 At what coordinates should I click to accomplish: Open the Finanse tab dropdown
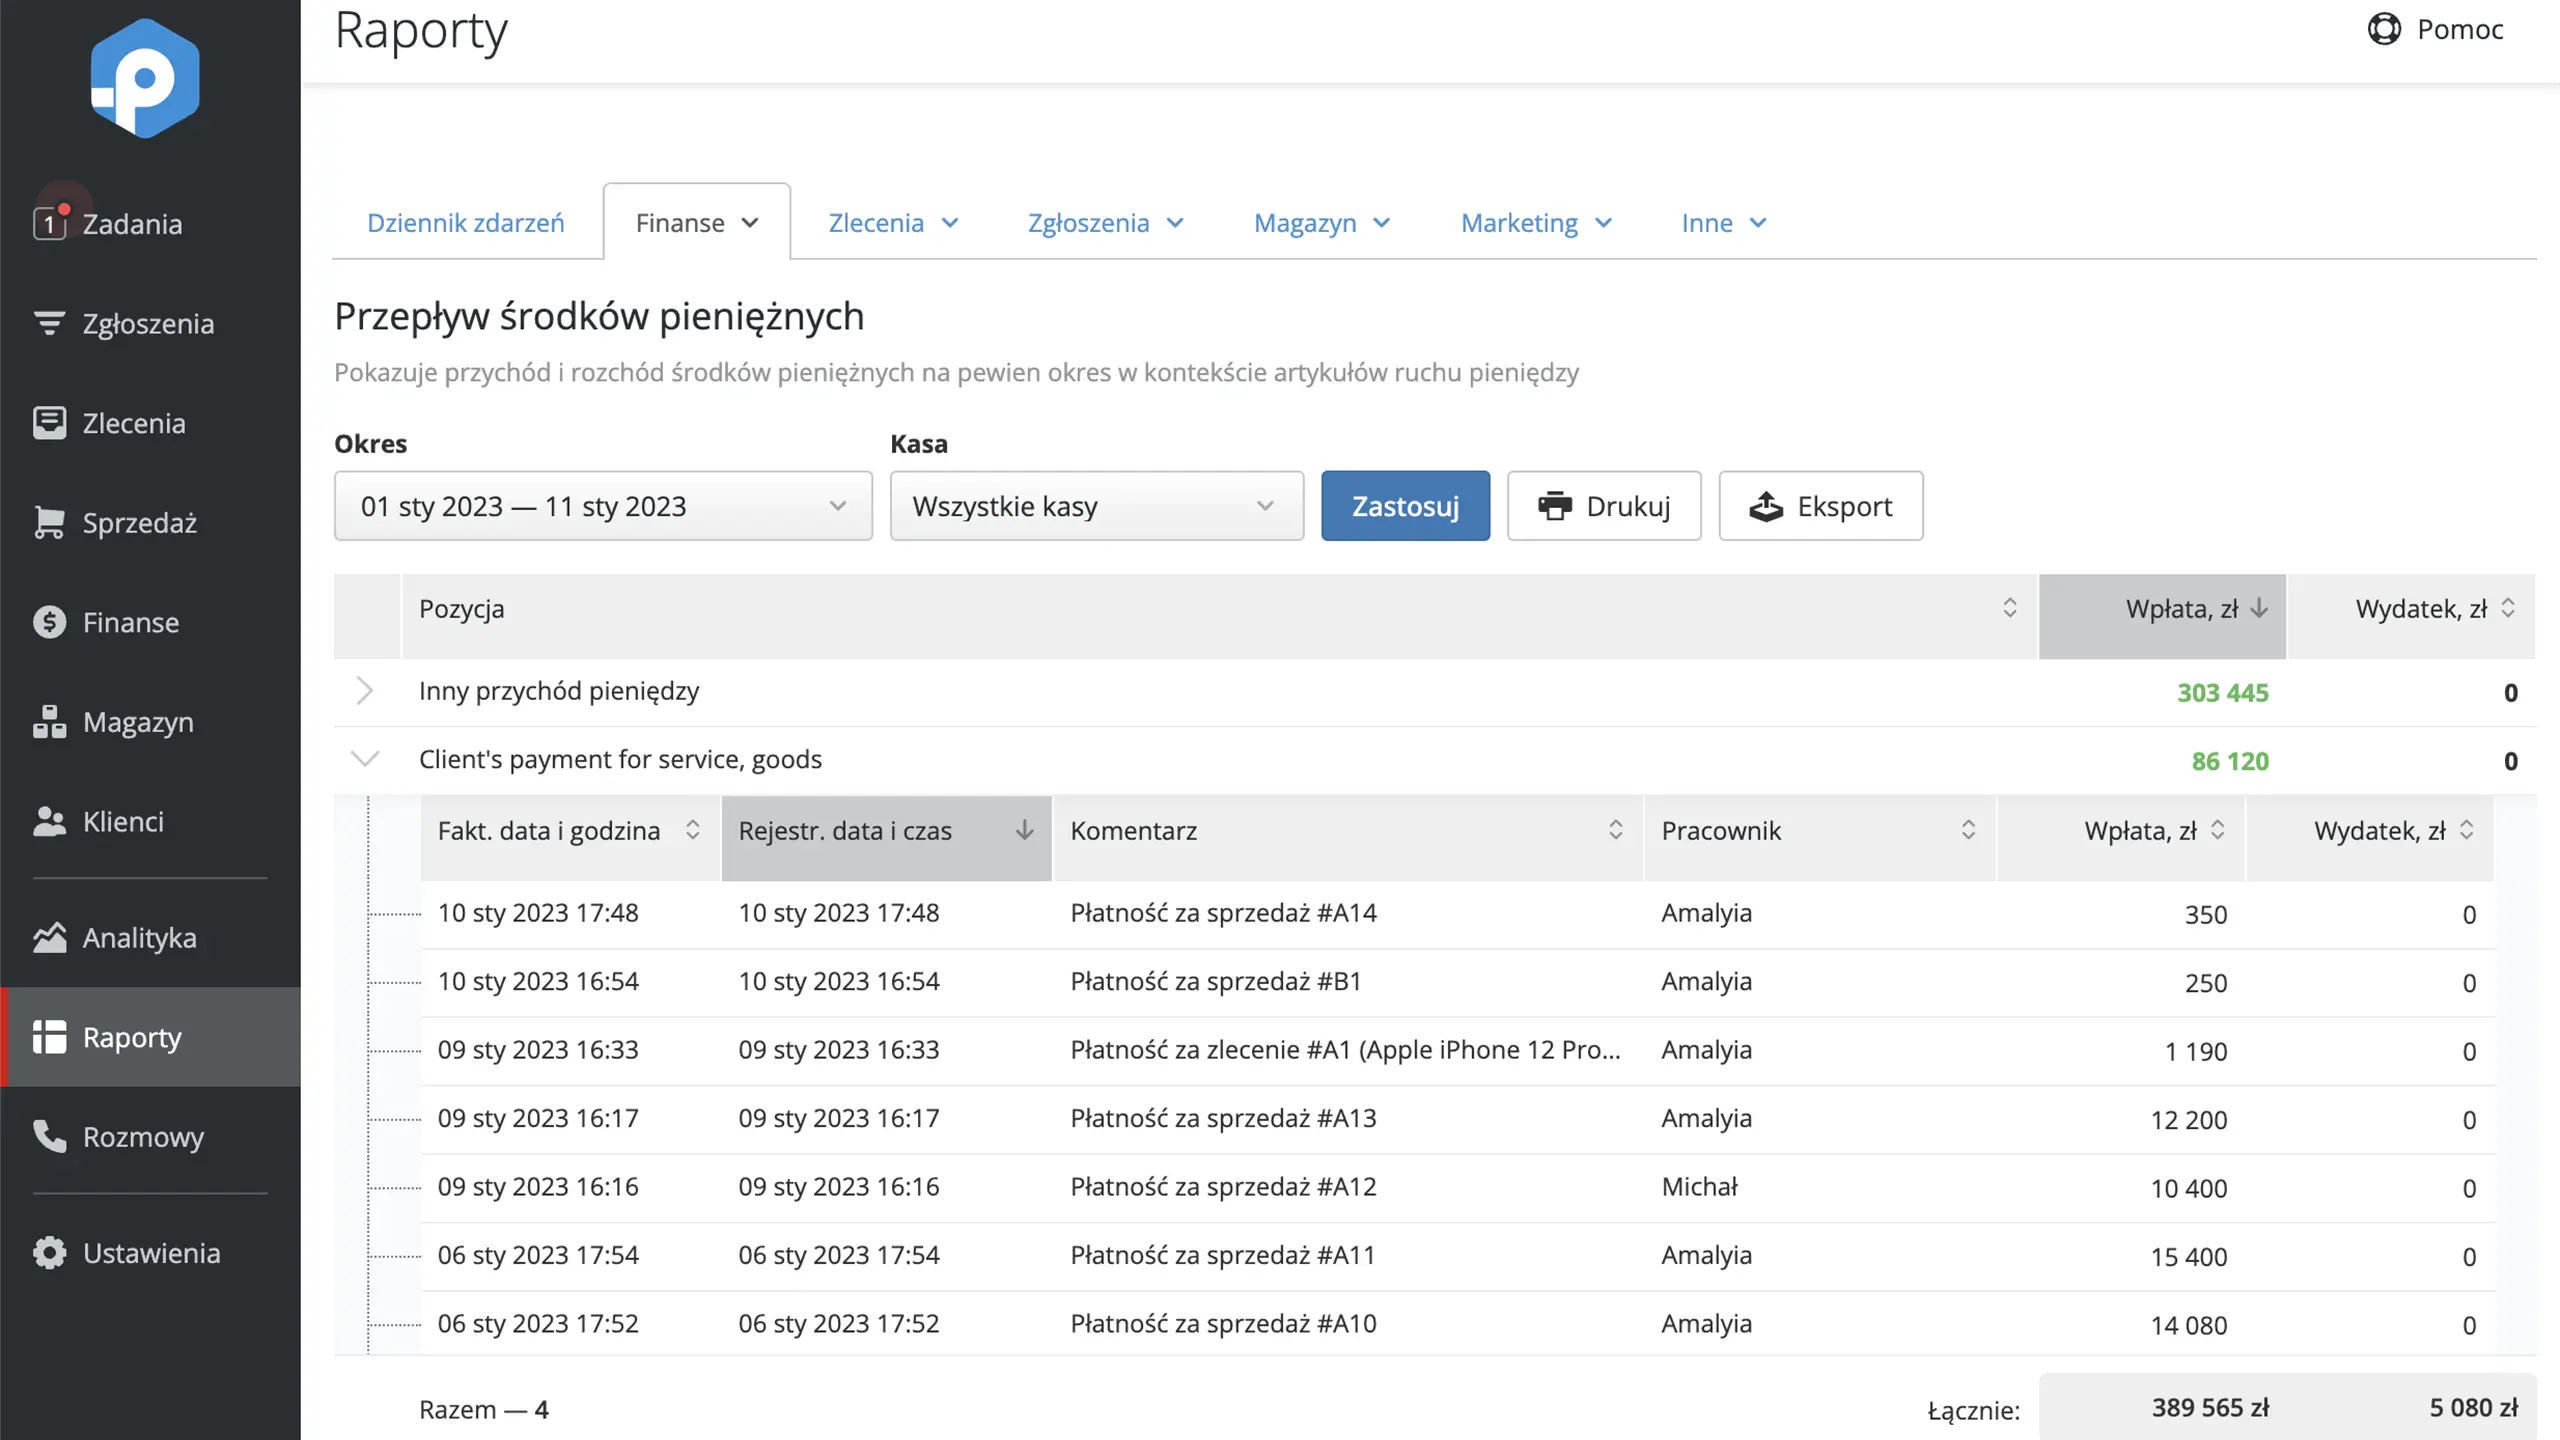[x=697, y=222]
